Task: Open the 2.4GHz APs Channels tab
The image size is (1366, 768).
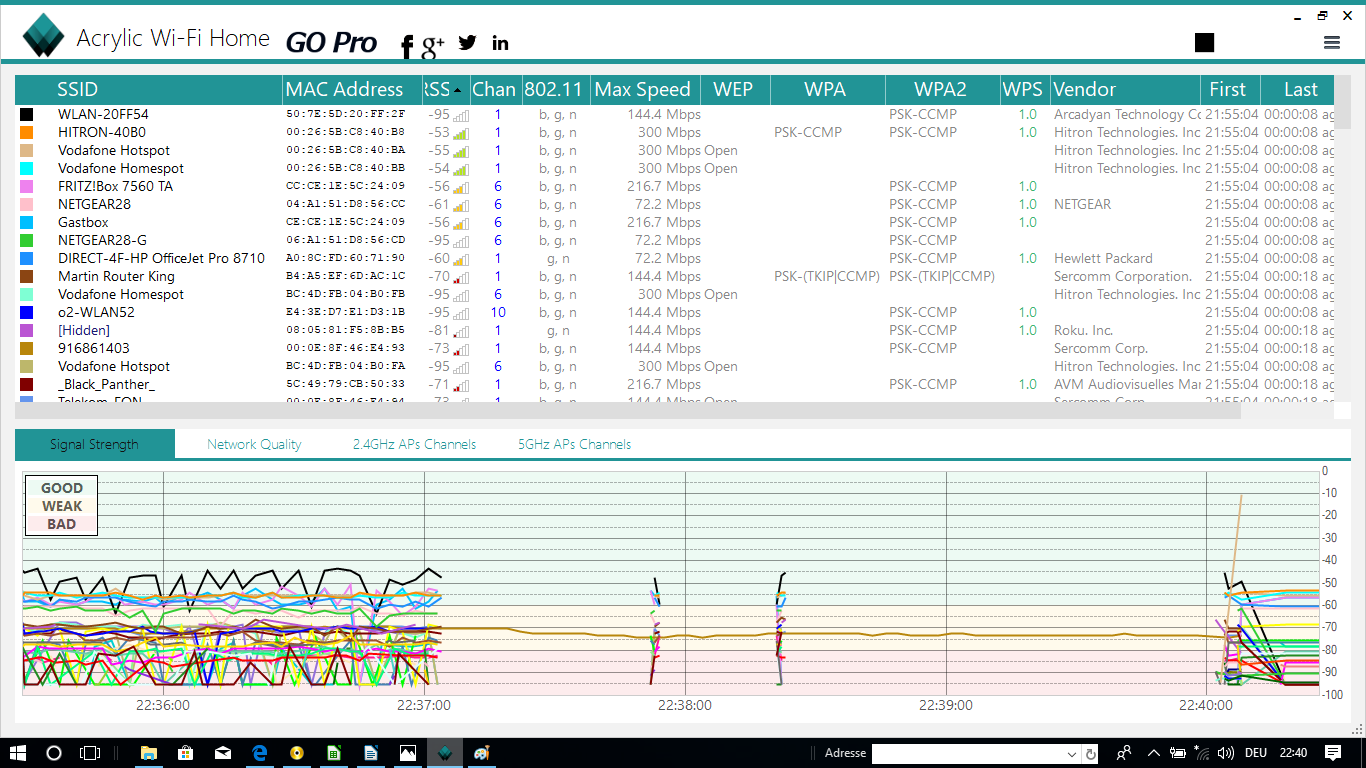Action: tap(414, 444)
